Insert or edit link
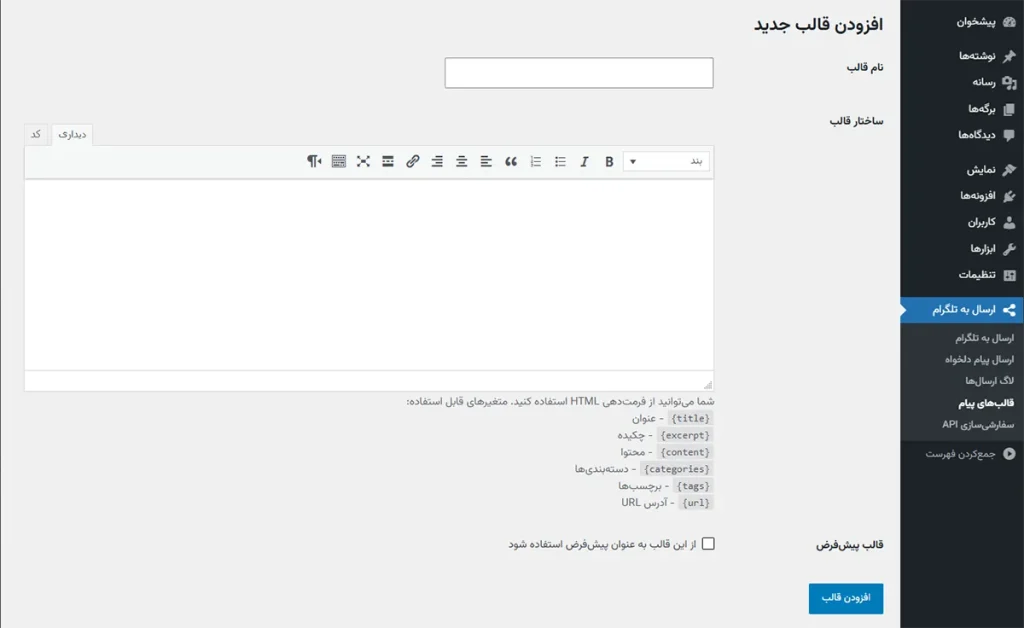 (412, 161)
